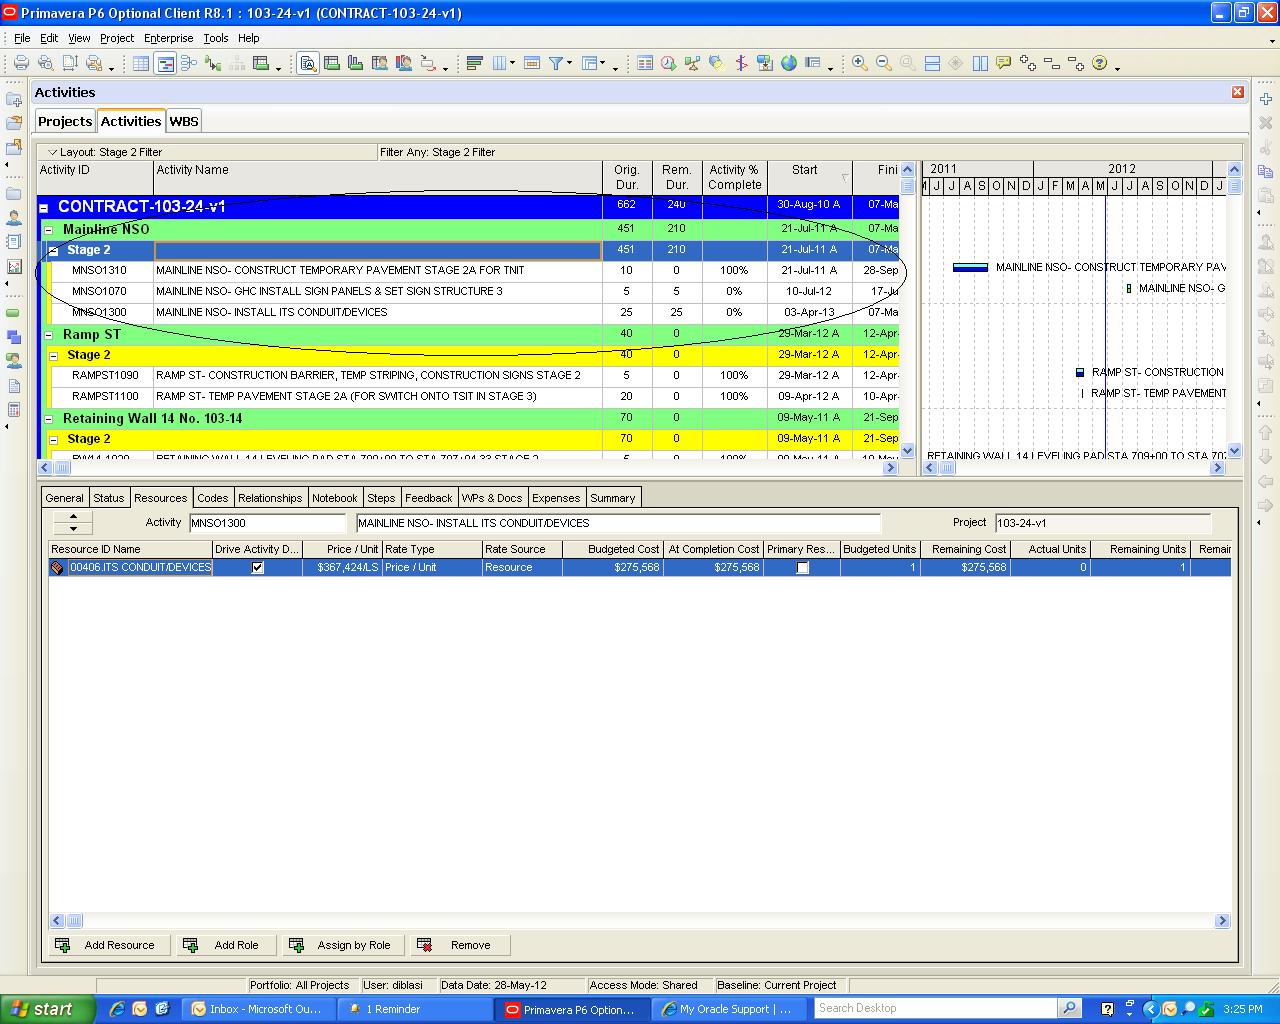The width and height of the screenshot is (1280, 1024).
Task: Show the activity usage profile icon
Action: point(356,63)
